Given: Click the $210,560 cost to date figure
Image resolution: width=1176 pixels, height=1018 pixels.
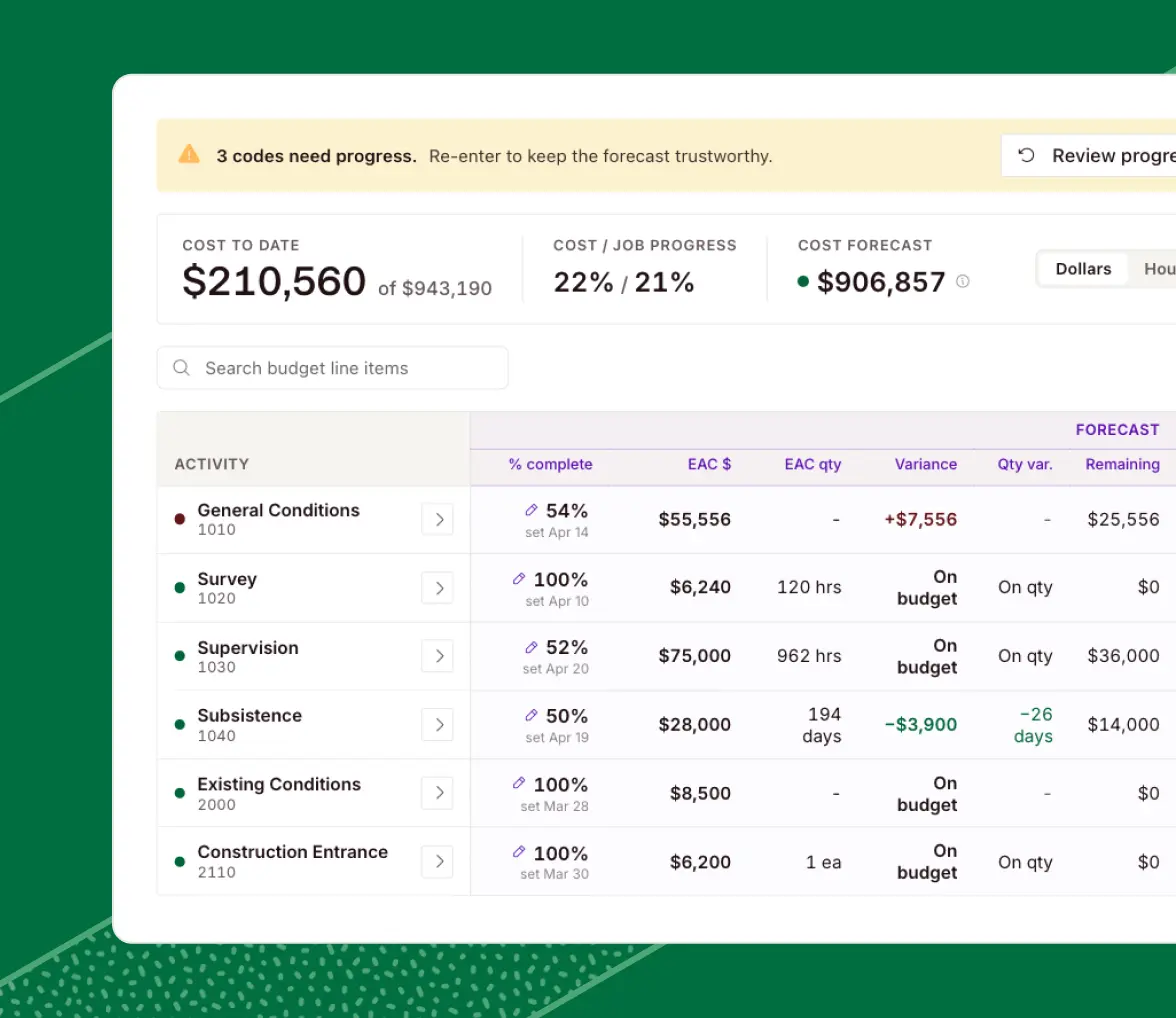Looking at the screenshot, I should [x=274, y=281].
